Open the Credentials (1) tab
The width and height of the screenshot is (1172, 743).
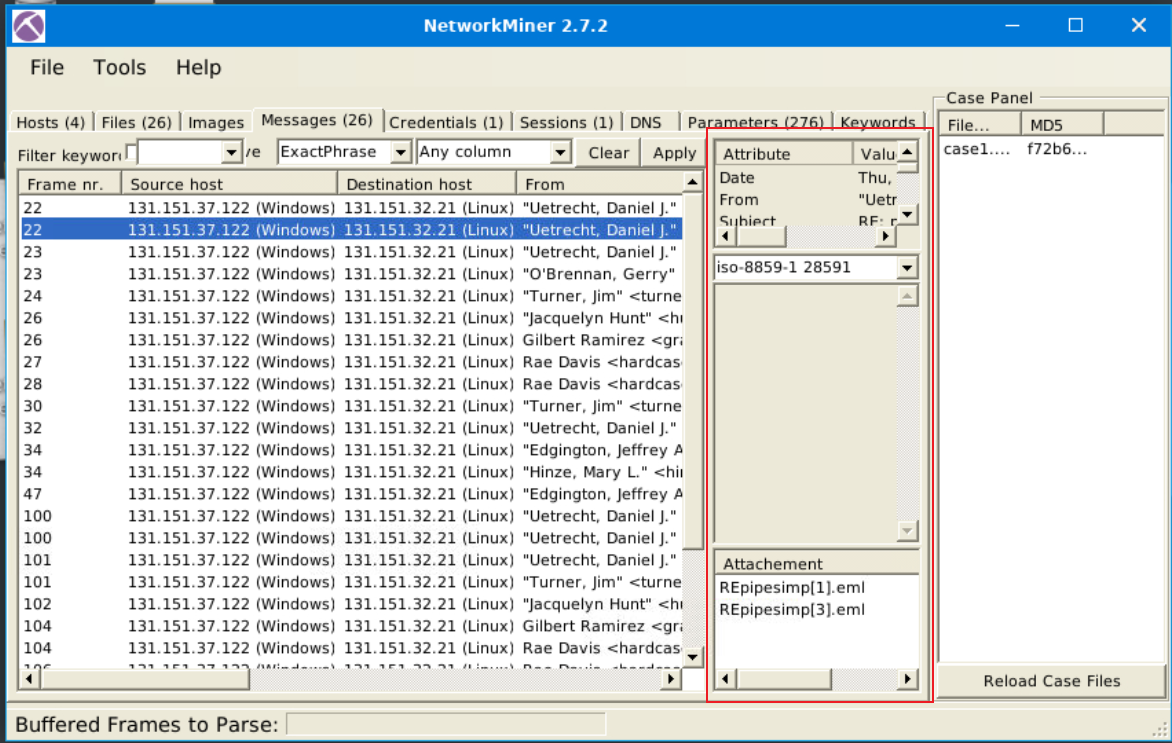(446, 123)
